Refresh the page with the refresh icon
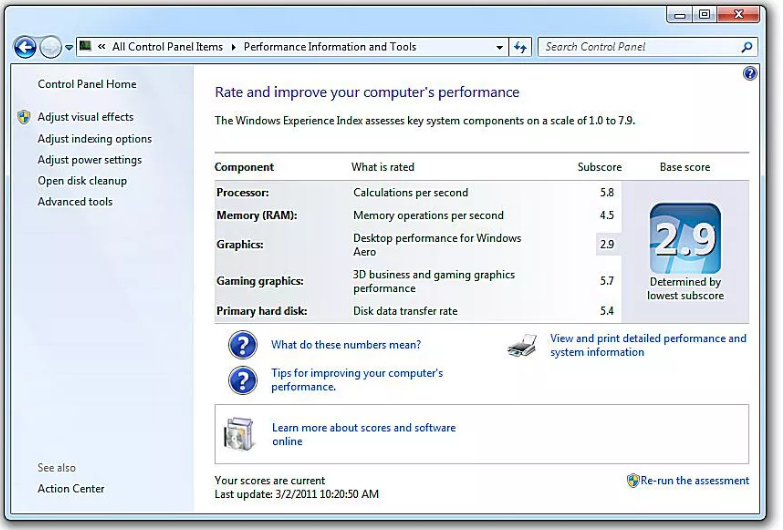 pos(520,47)
